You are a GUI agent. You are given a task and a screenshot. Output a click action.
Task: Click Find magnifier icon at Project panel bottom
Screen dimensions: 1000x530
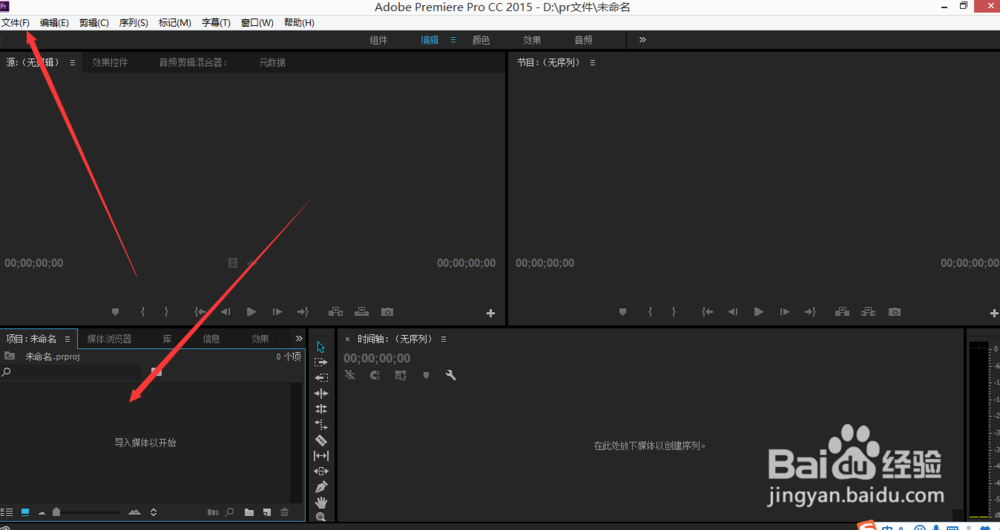click(230, 512)
